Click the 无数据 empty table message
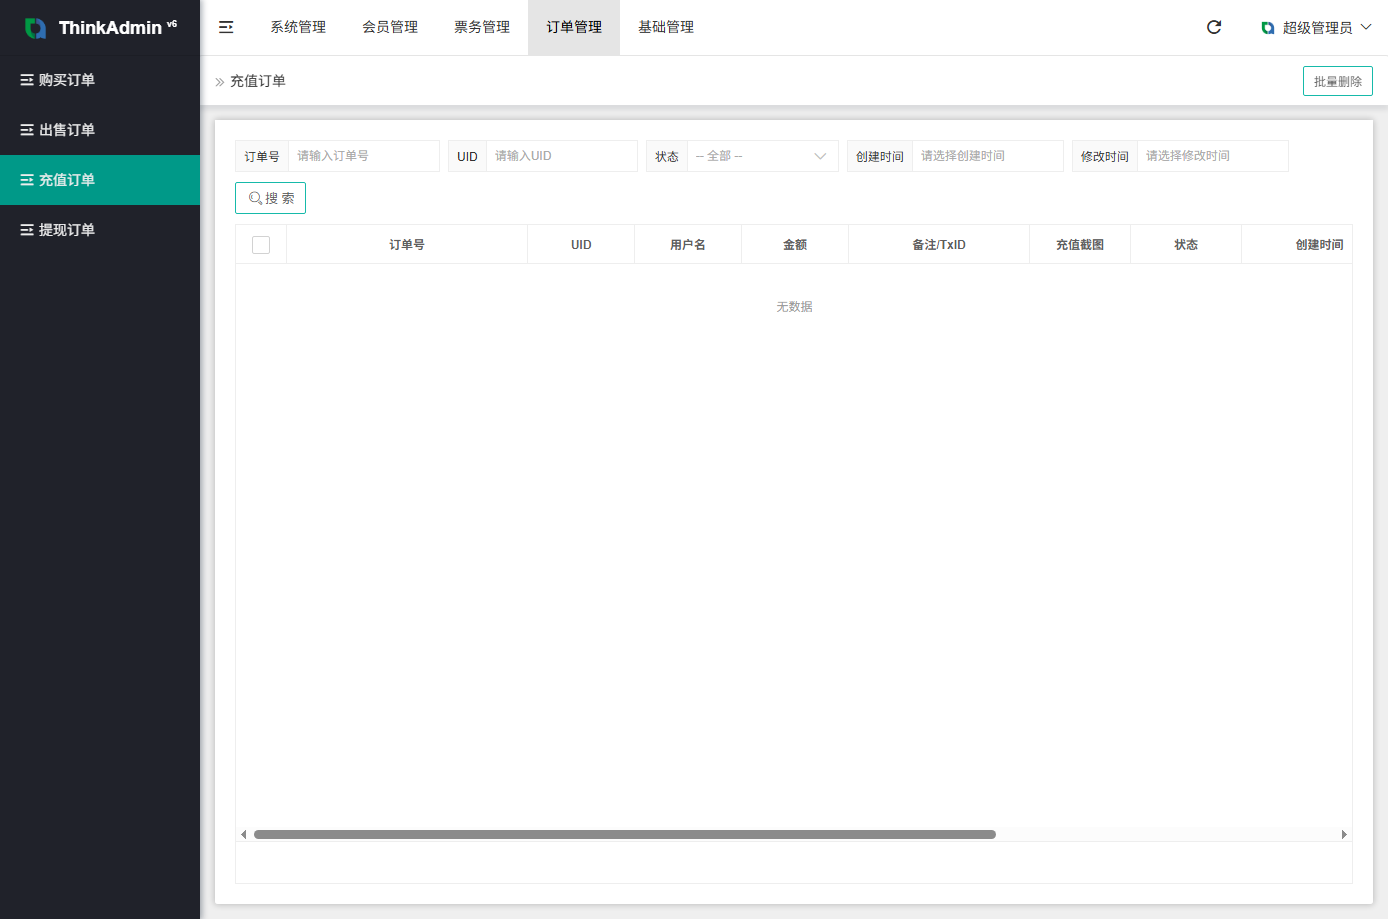The width and height of the screenshot is (1388, 919). click(794, 307)
